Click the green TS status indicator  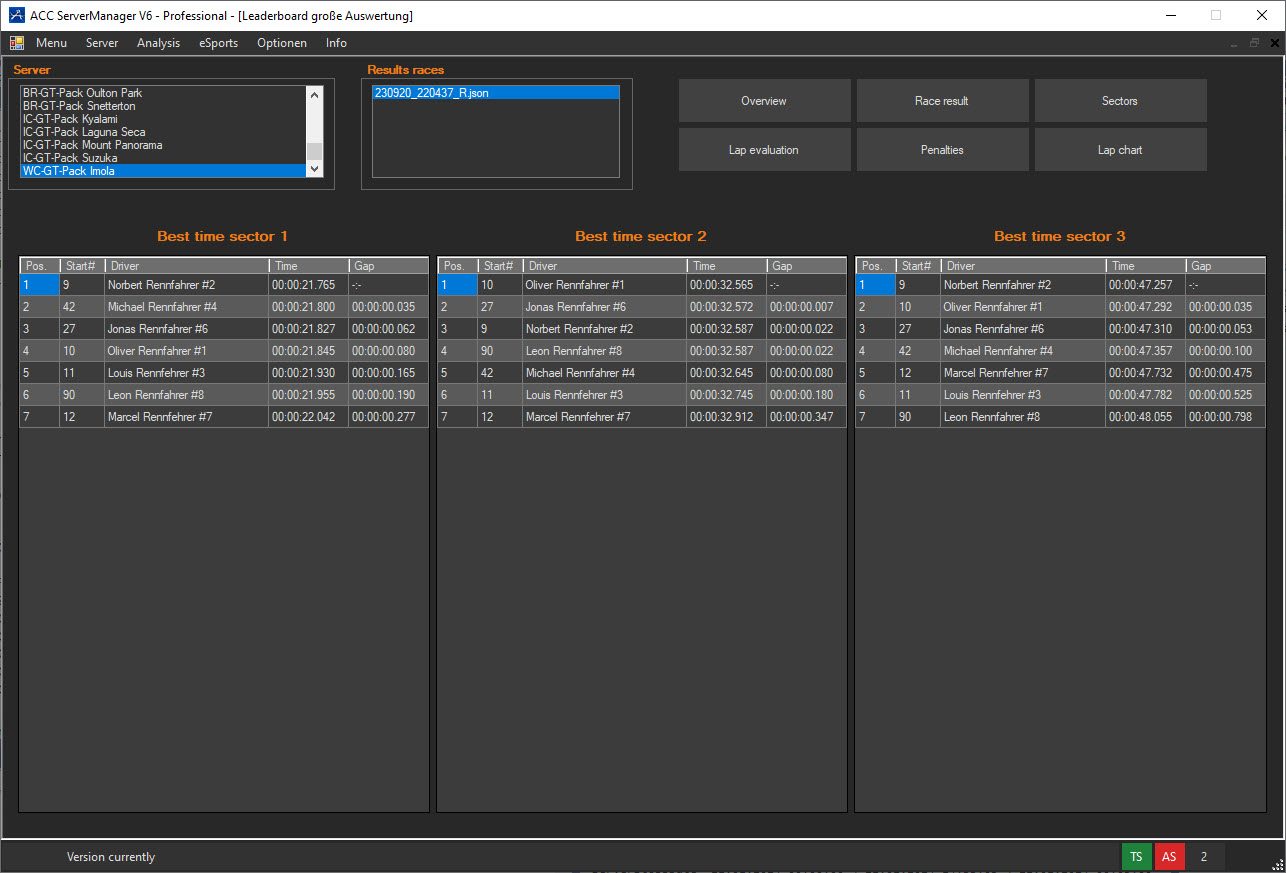pyautogui.click(x=1136, y=857)
